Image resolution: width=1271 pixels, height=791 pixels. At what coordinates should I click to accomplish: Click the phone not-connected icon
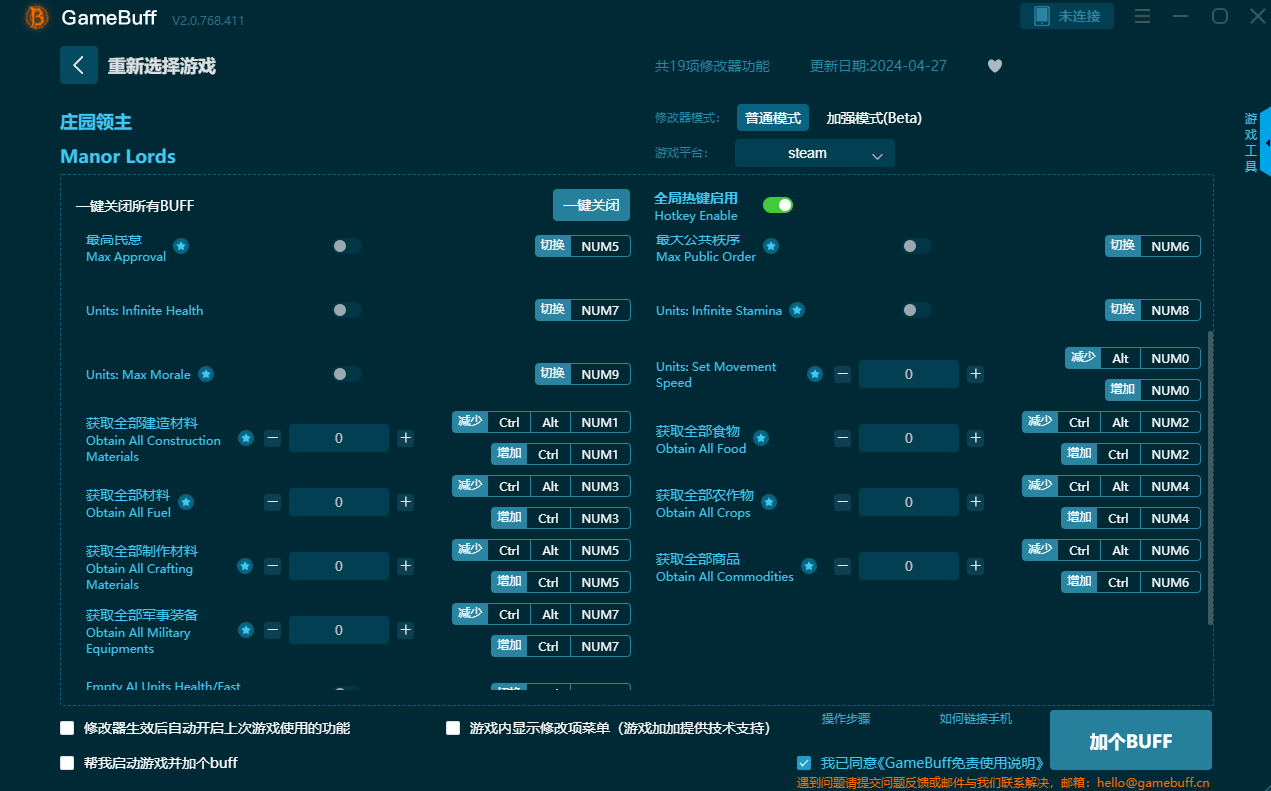[x=1042, y=16]
